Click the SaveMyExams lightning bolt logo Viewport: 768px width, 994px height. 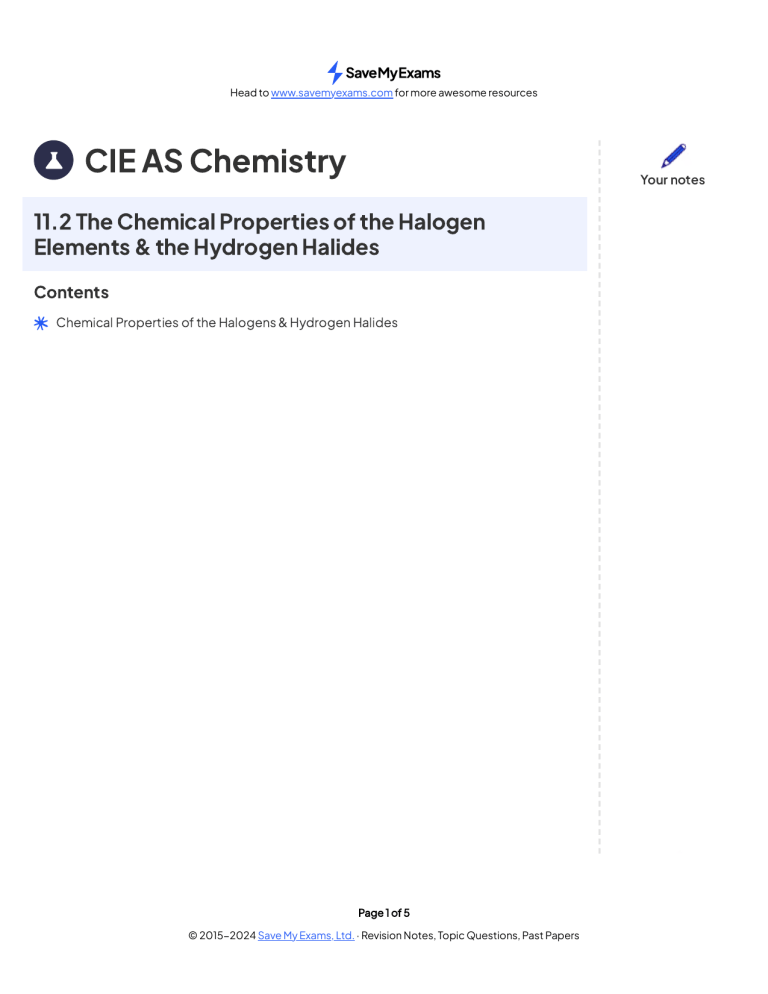[x=334, y=73]
